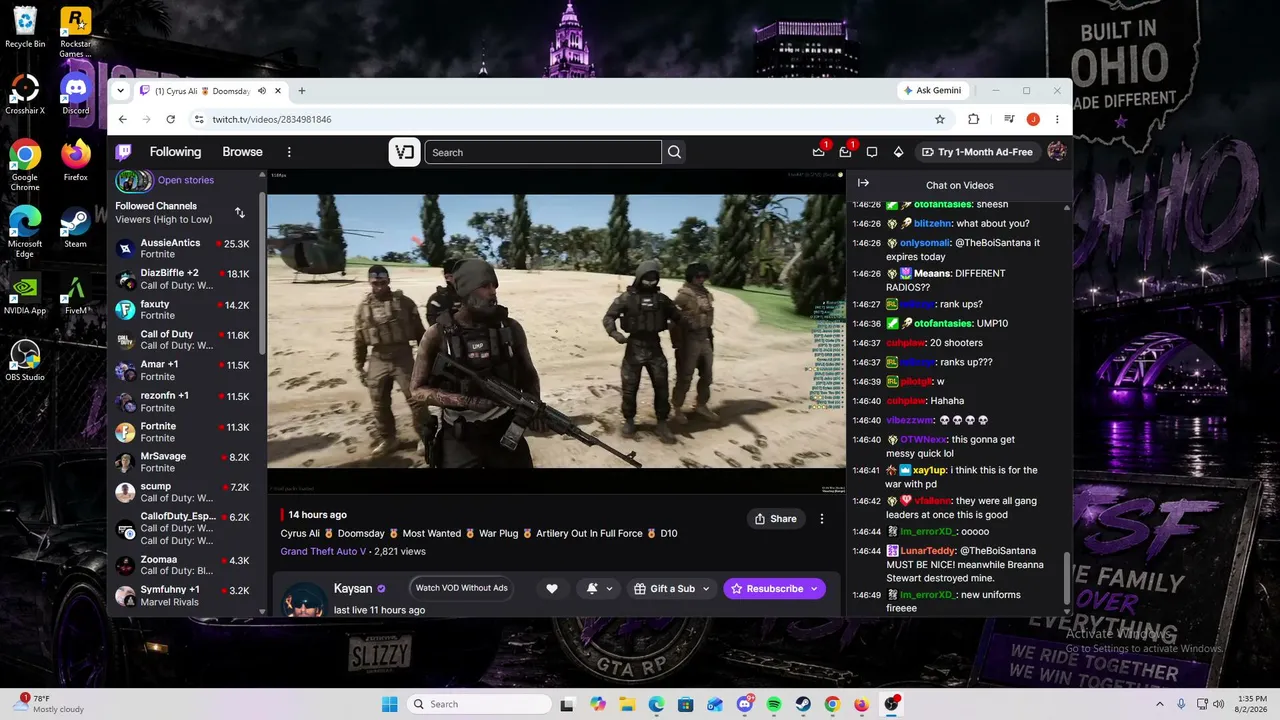Screen dimensions: 1280x720
Task: Switch to the Following tab
Action: [x=175, y=152]
